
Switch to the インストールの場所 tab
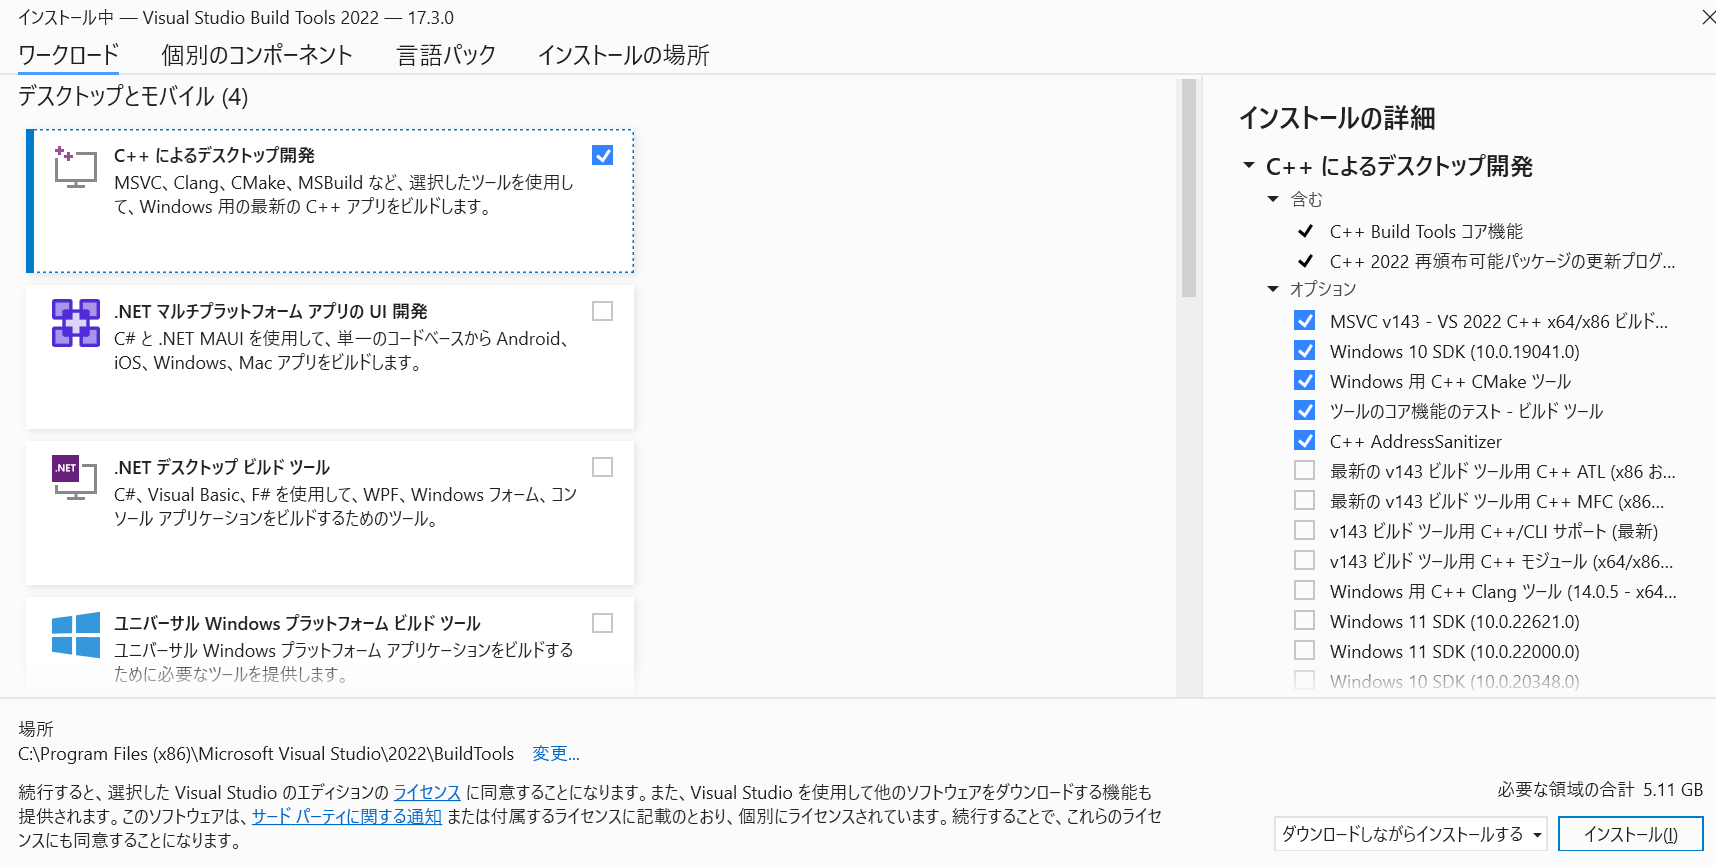(x=624, y=55)
